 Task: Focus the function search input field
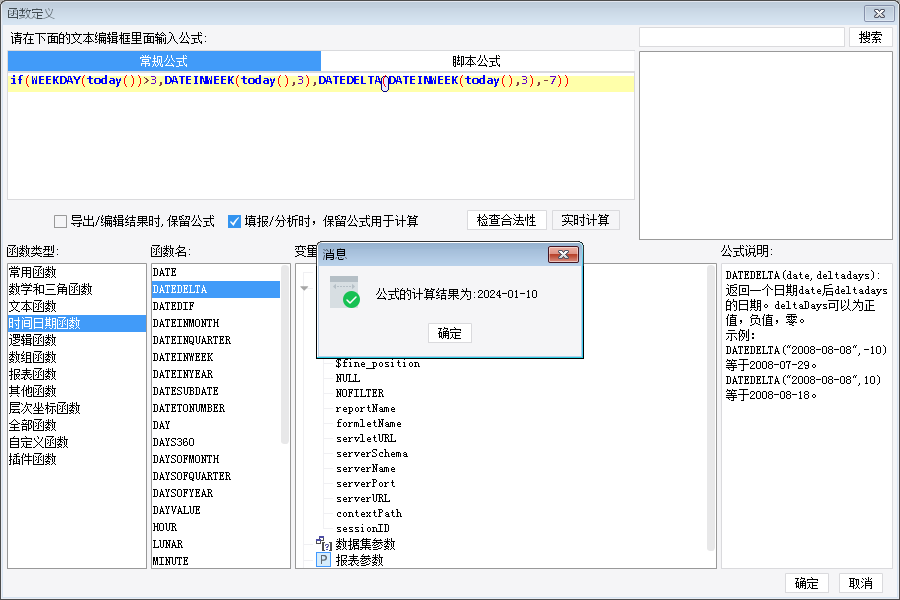(742, 37)
